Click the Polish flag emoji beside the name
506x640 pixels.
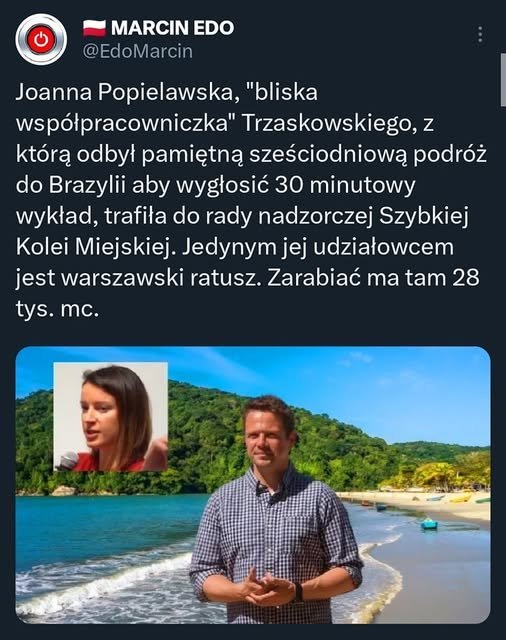tap(94, 28)
